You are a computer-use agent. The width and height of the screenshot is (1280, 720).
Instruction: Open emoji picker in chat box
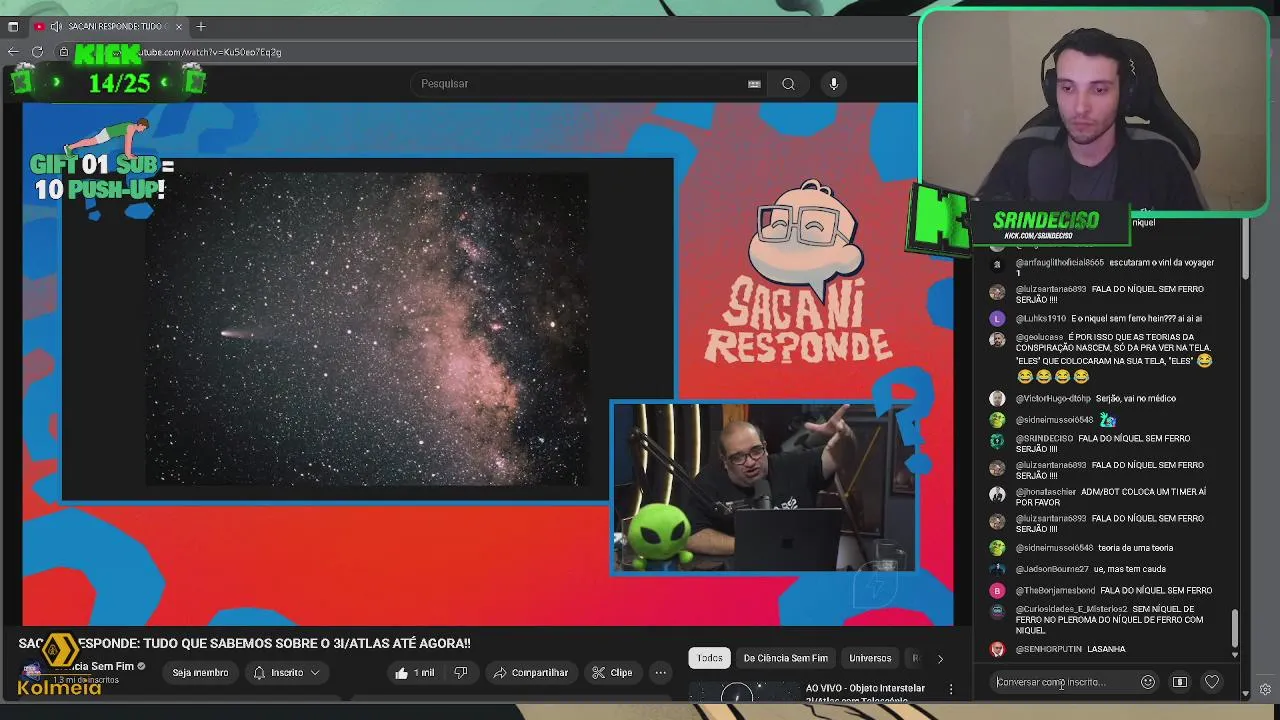(x=1148, y=682)
